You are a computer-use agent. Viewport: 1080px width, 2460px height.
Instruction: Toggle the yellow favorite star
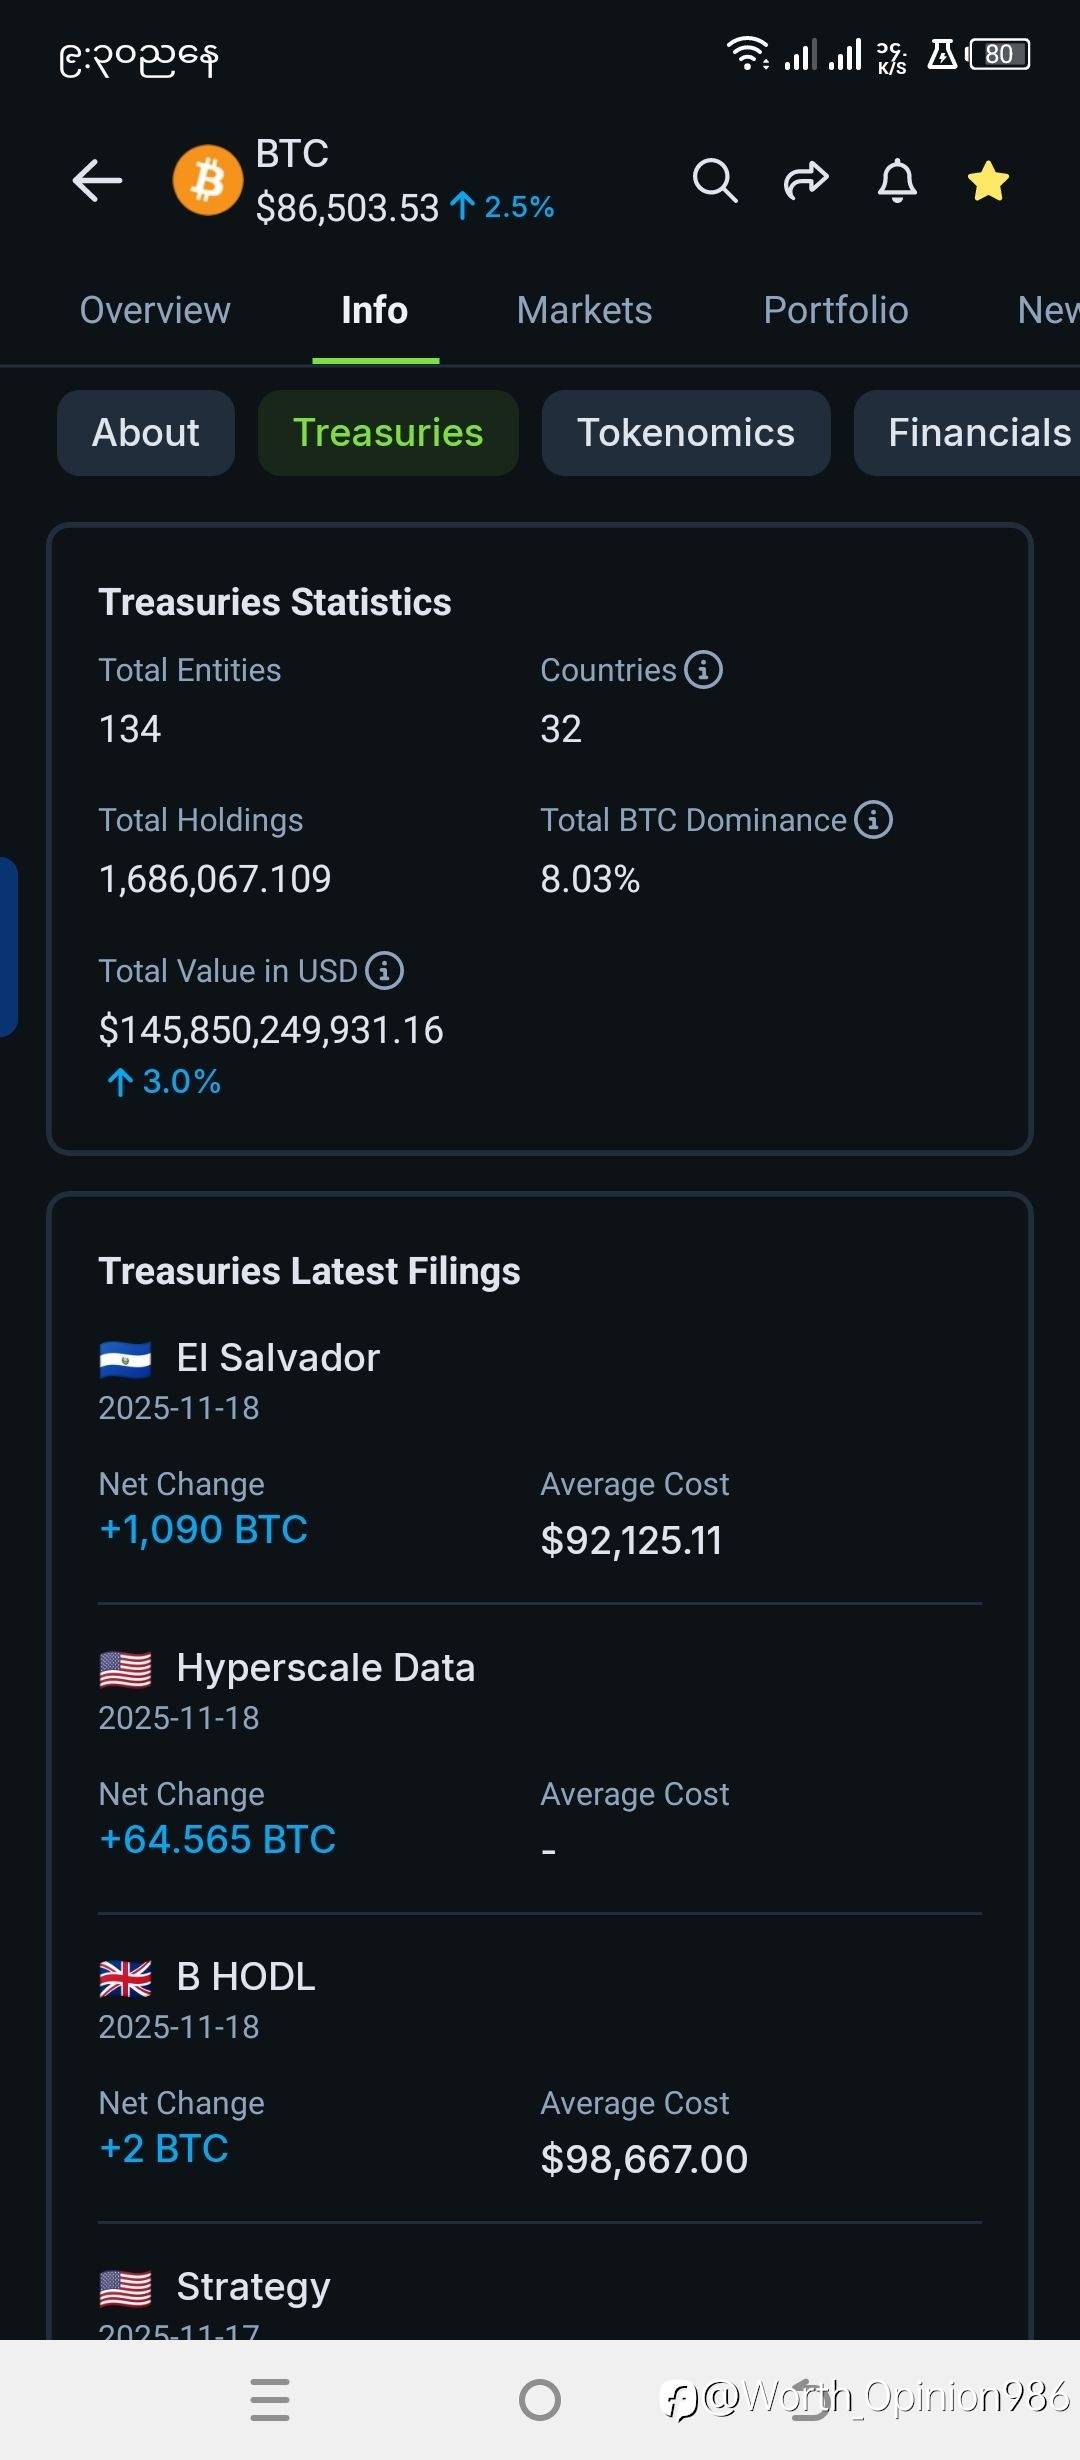(988, 181)
